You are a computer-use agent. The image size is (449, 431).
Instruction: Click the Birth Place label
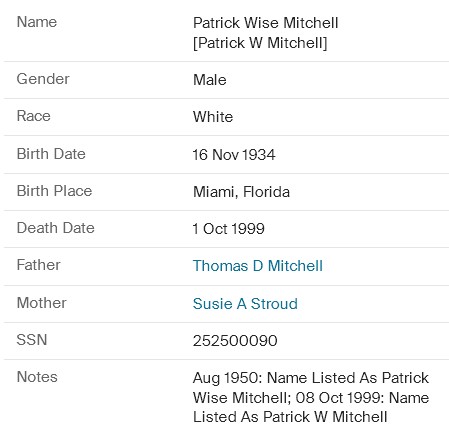pyautogui.click(x=54, y=191)
